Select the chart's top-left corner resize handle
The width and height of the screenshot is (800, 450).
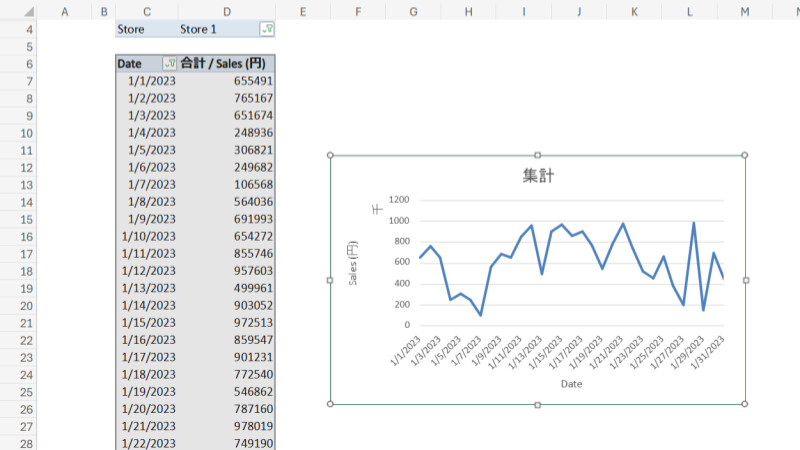point(330,155)
